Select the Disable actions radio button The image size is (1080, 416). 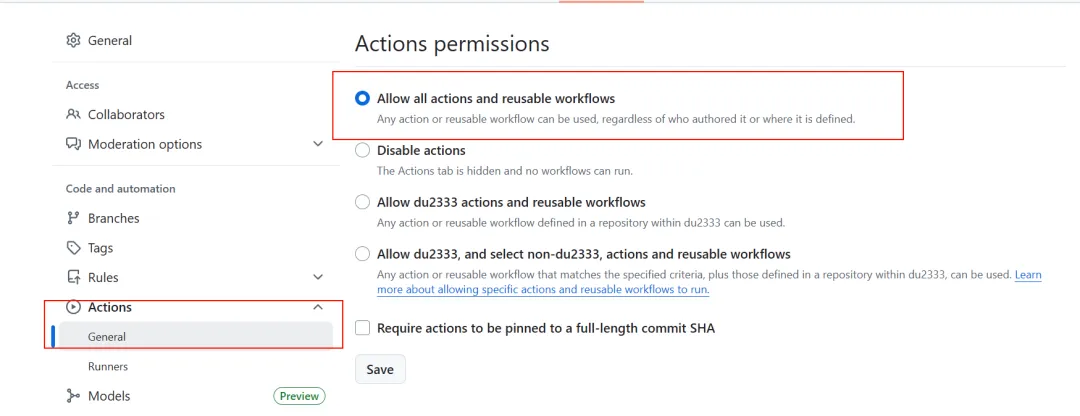[x=362, y=150]
